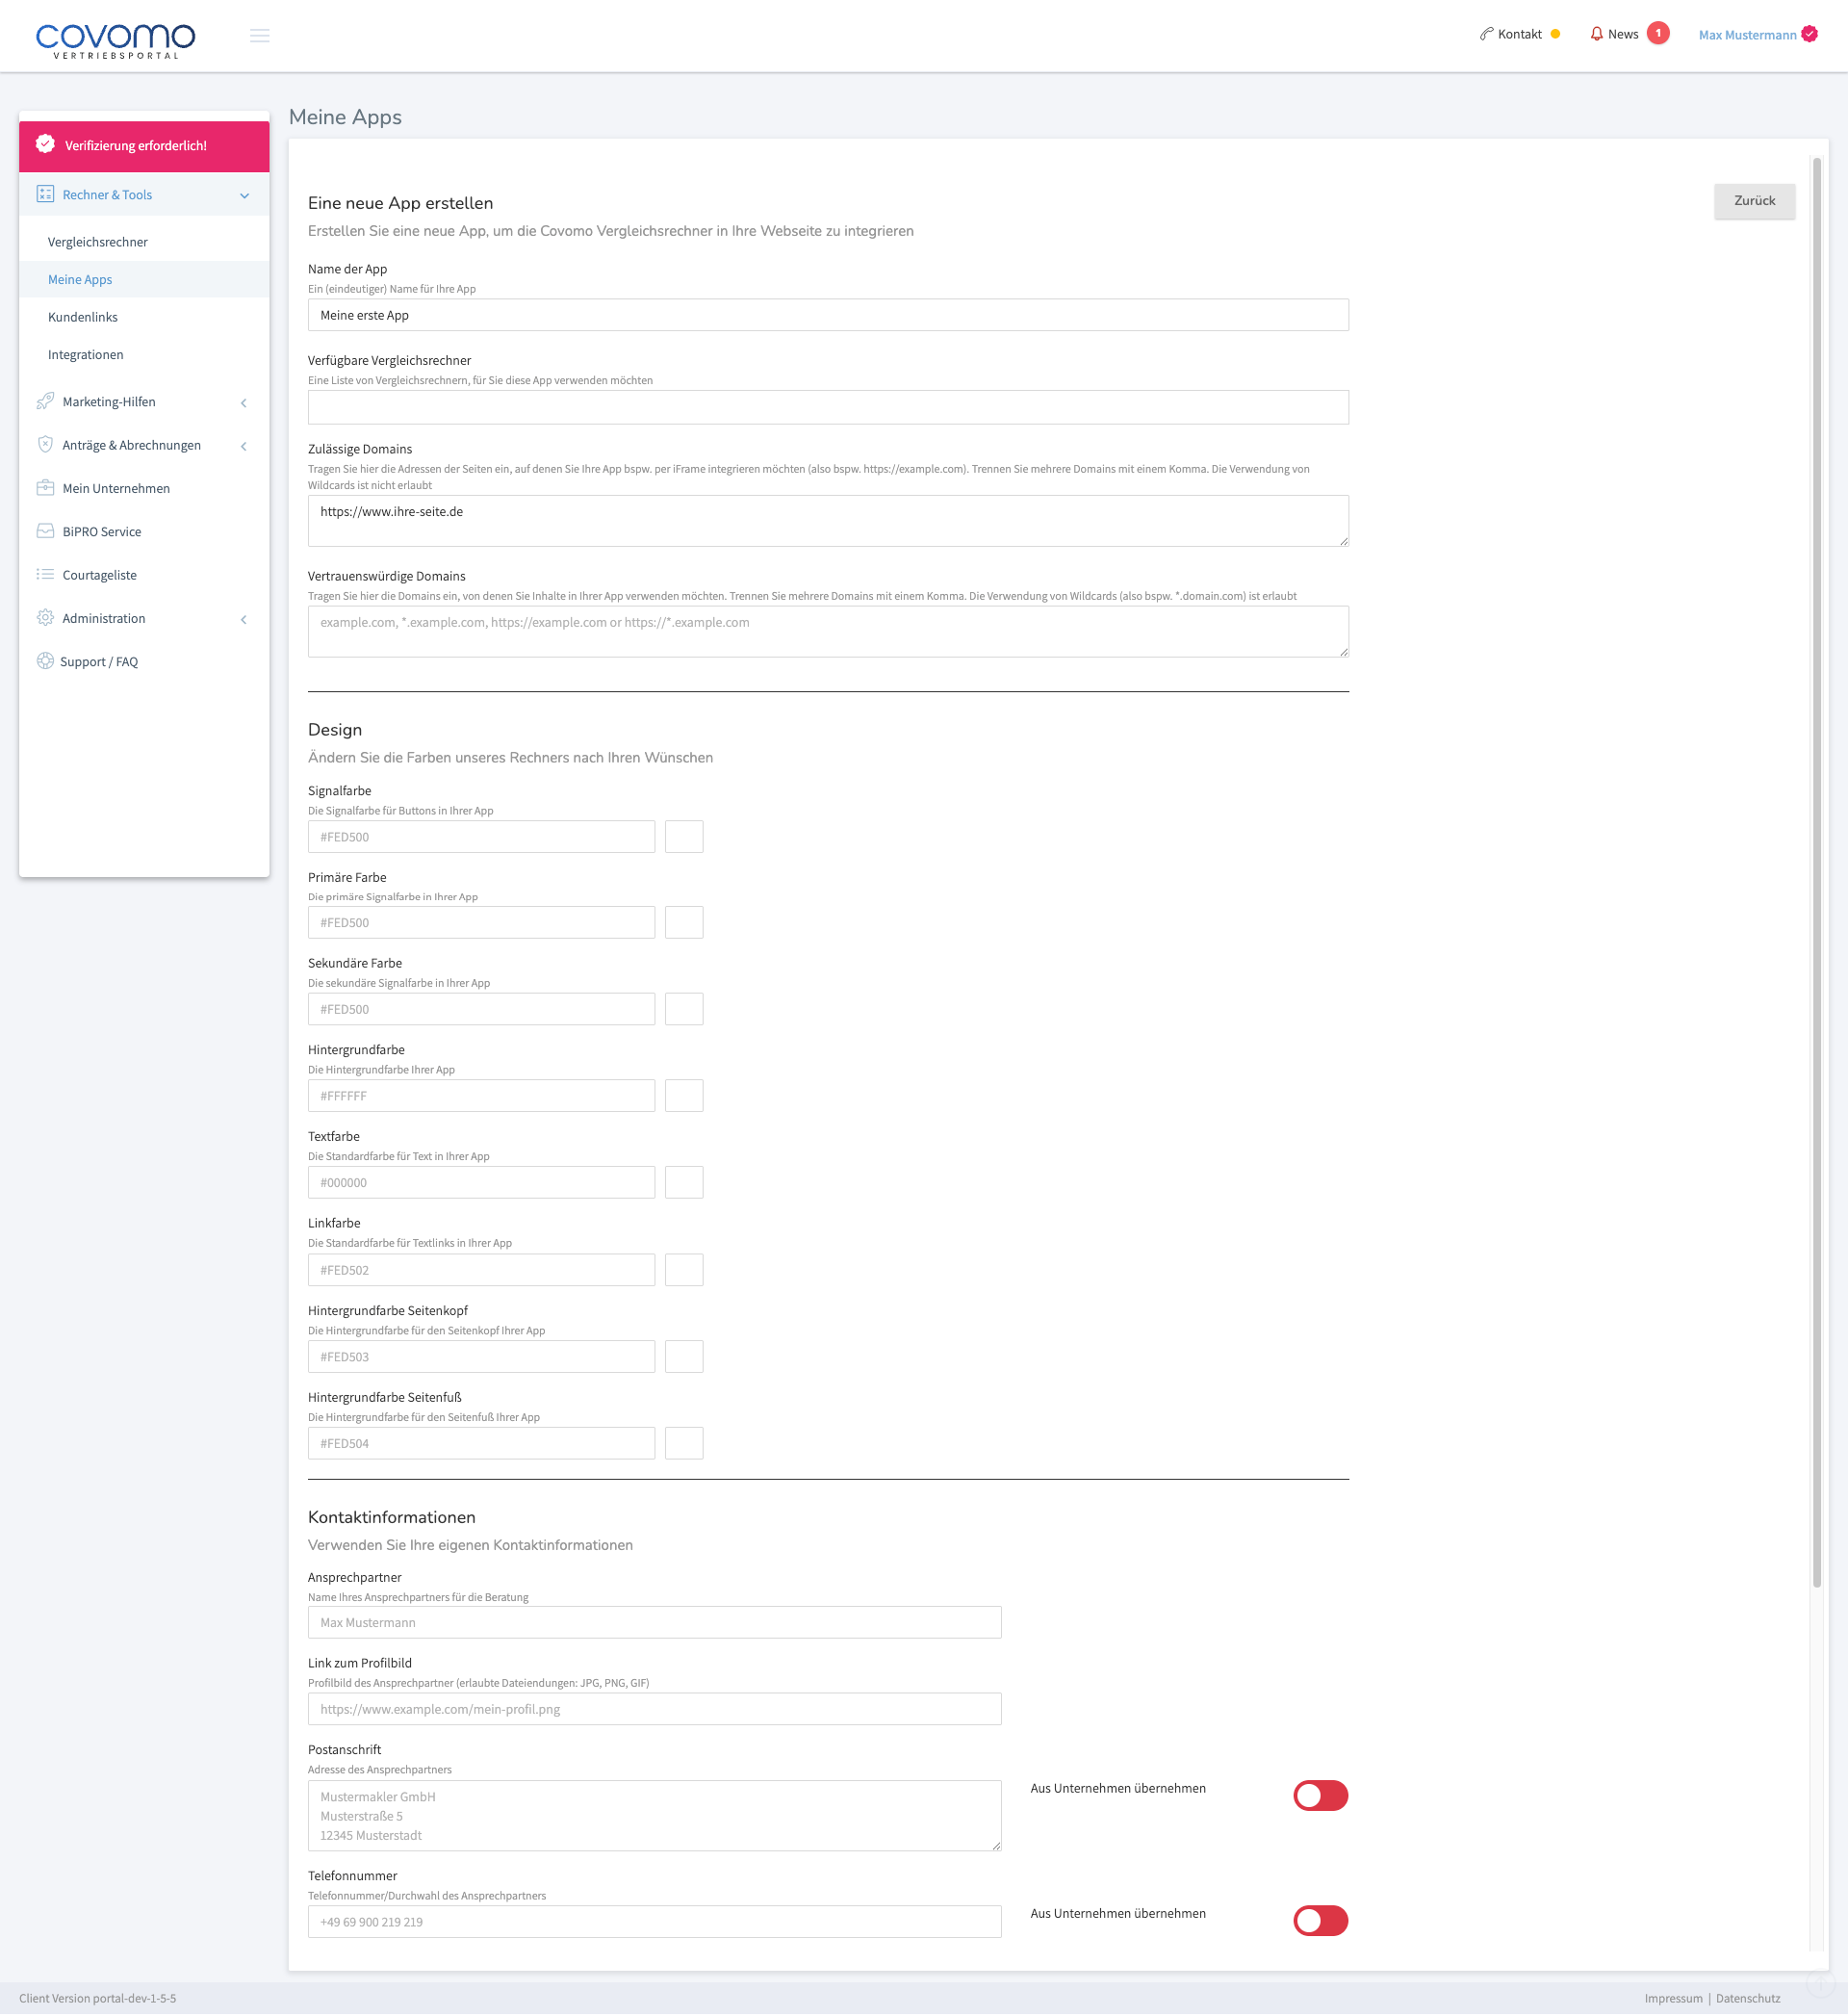Open the Datenschutz footer link

point(1747,1998)
